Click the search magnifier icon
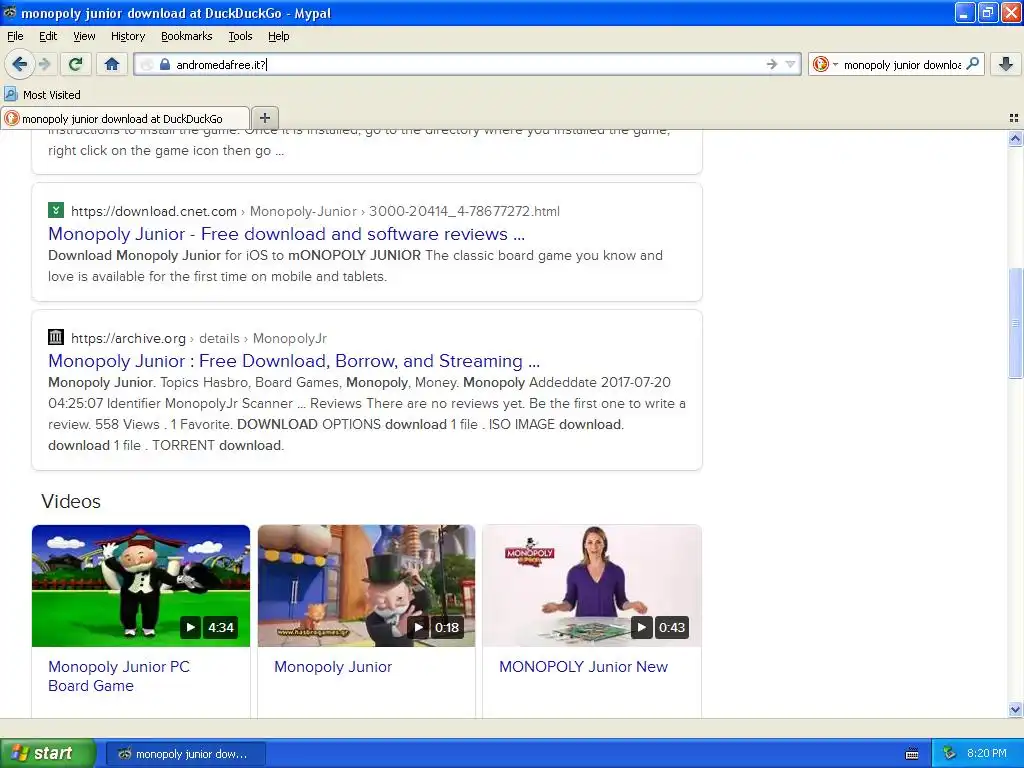Screen dimensions: 1024x768 [x=973, y=64]
